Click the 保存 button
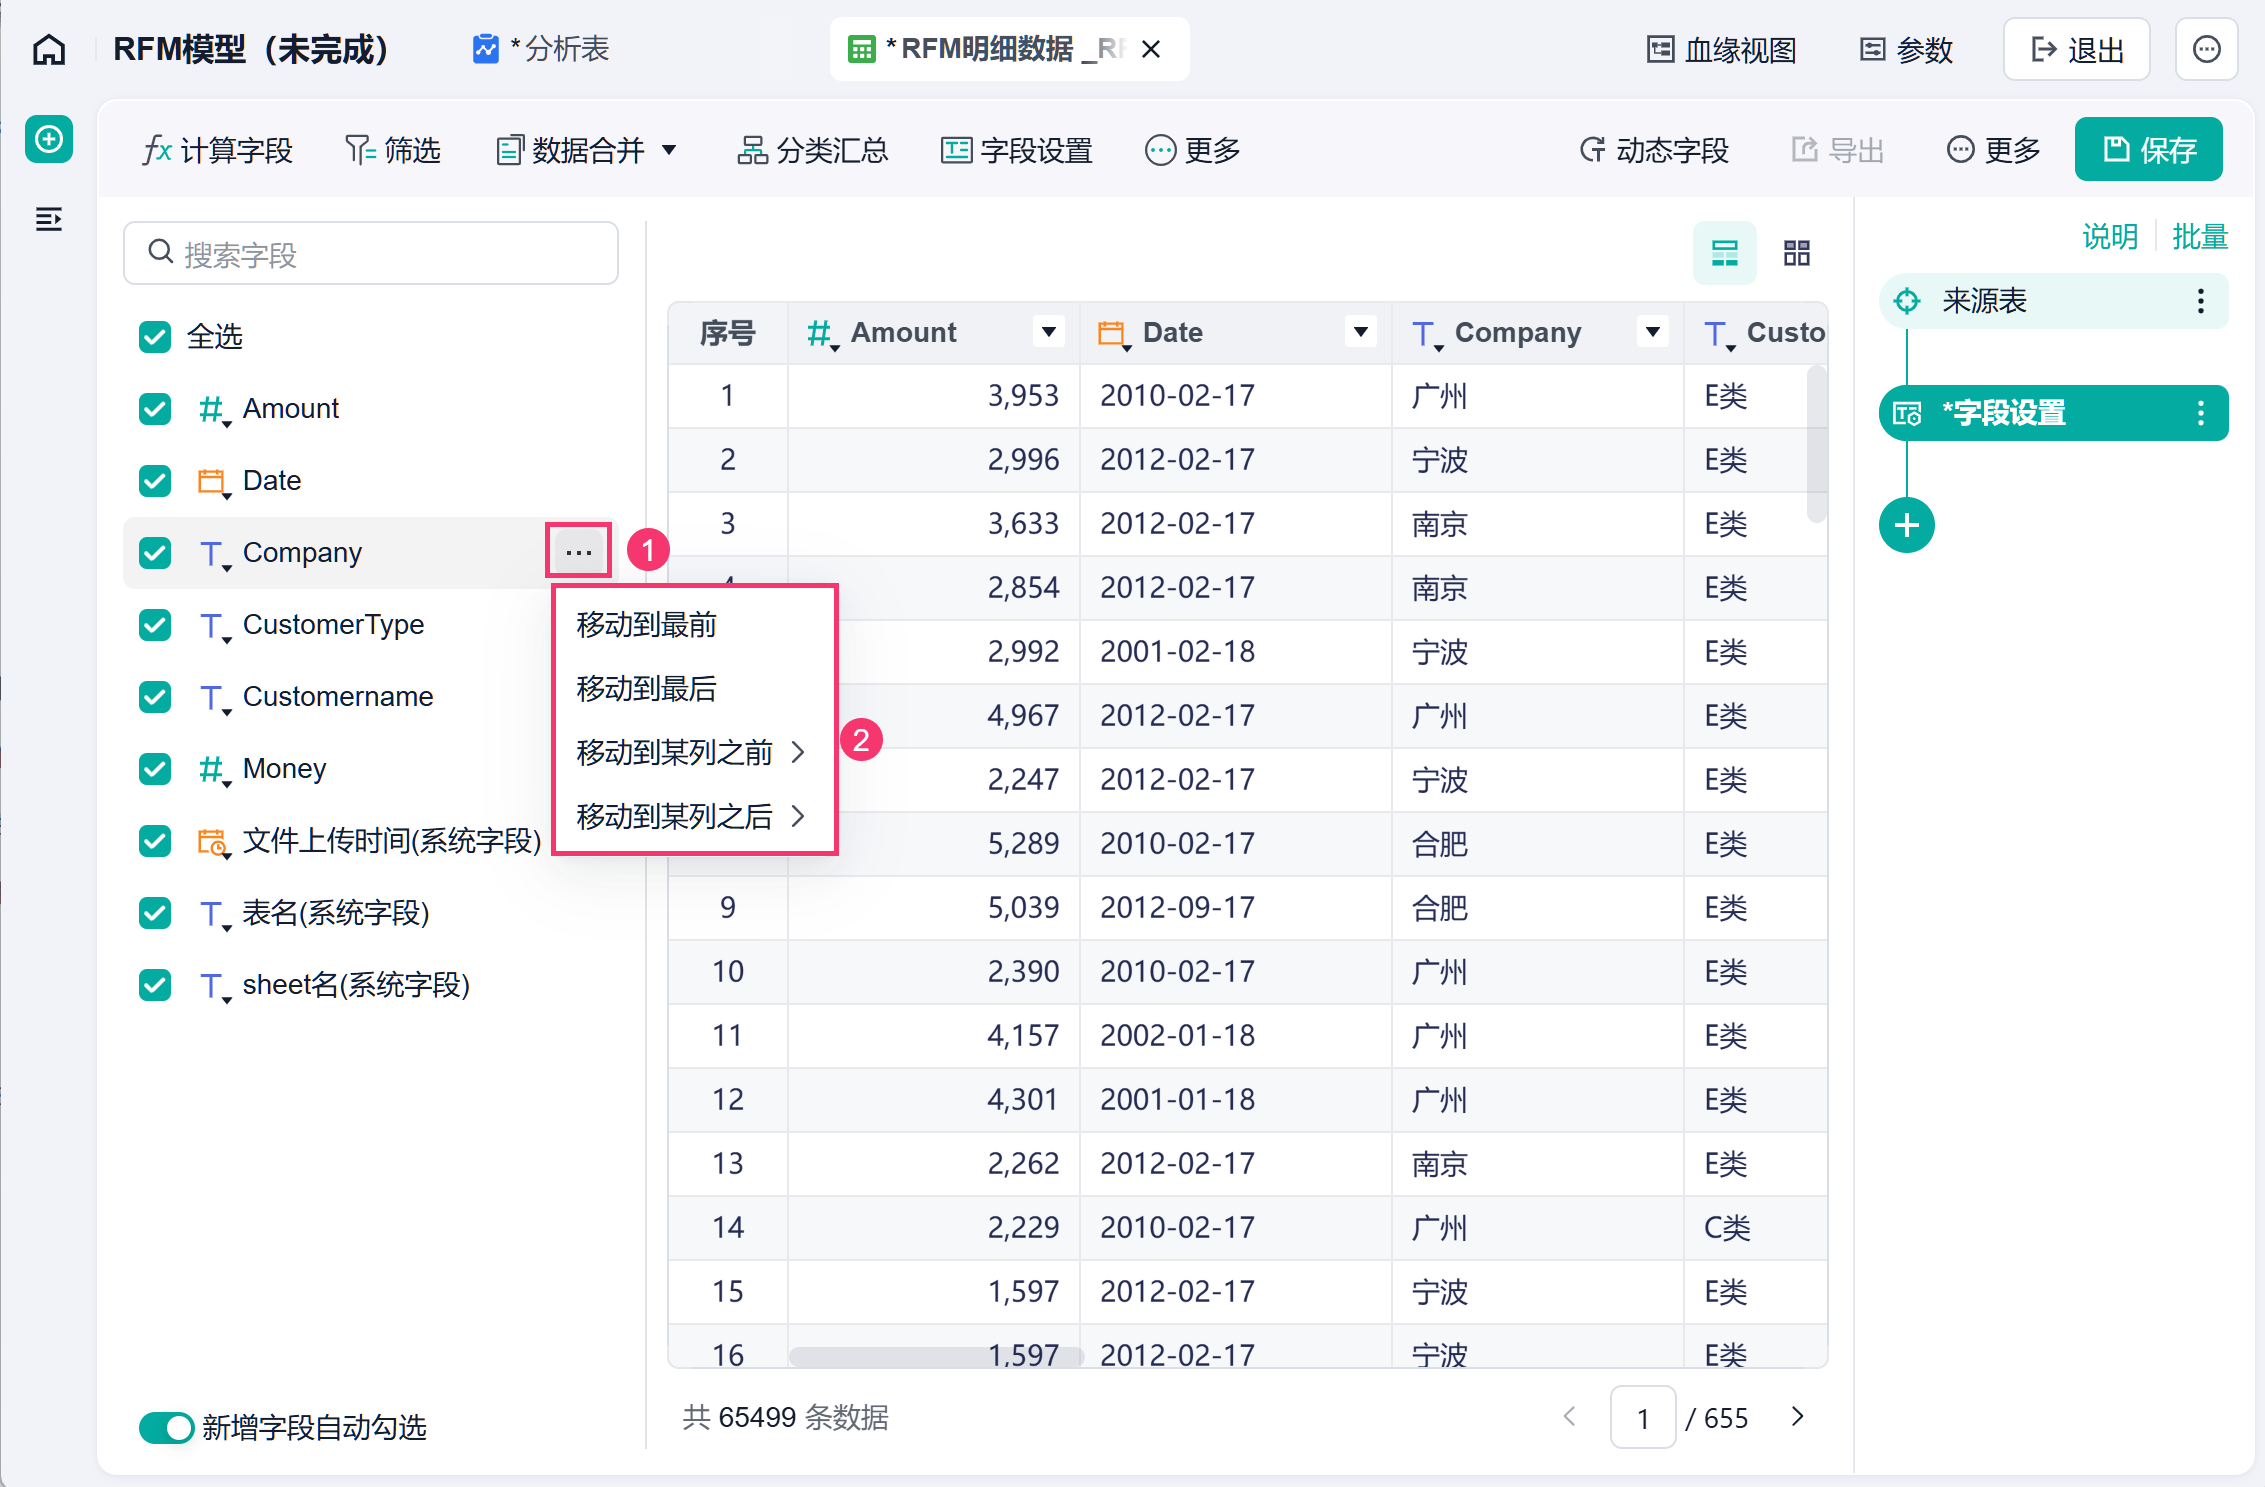 2148,150
